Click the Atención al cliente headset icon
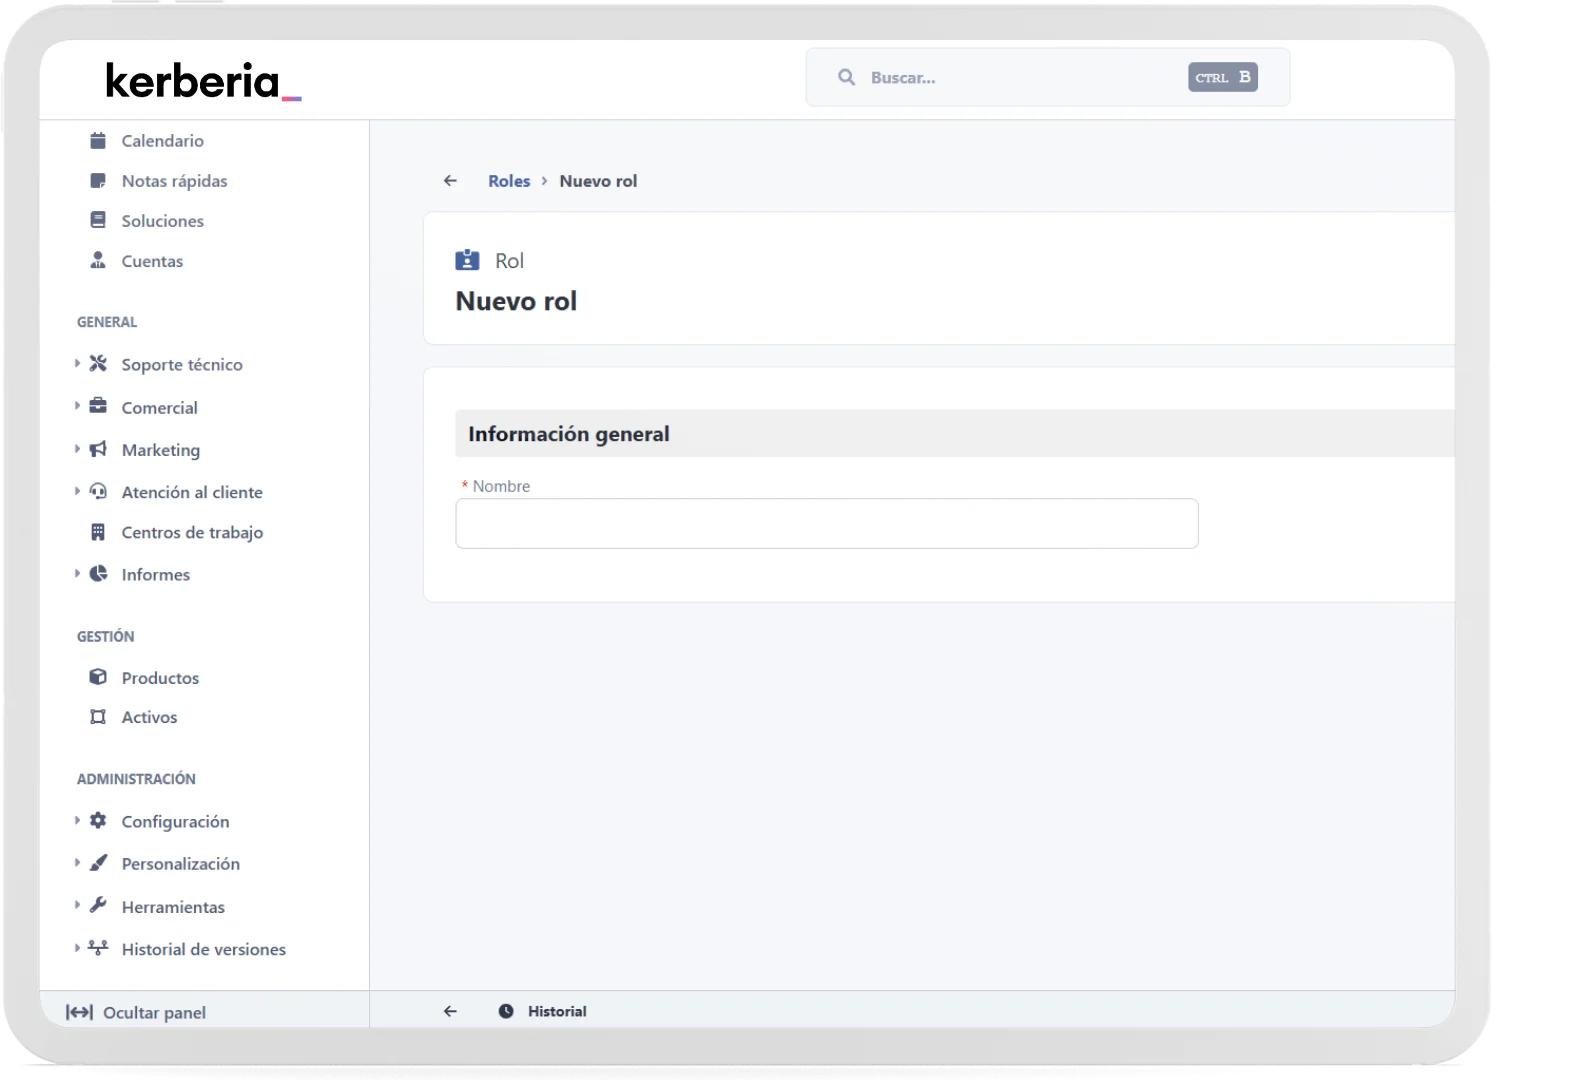The width and height of the screenshot is (1593, 1080). pos(98,491)
